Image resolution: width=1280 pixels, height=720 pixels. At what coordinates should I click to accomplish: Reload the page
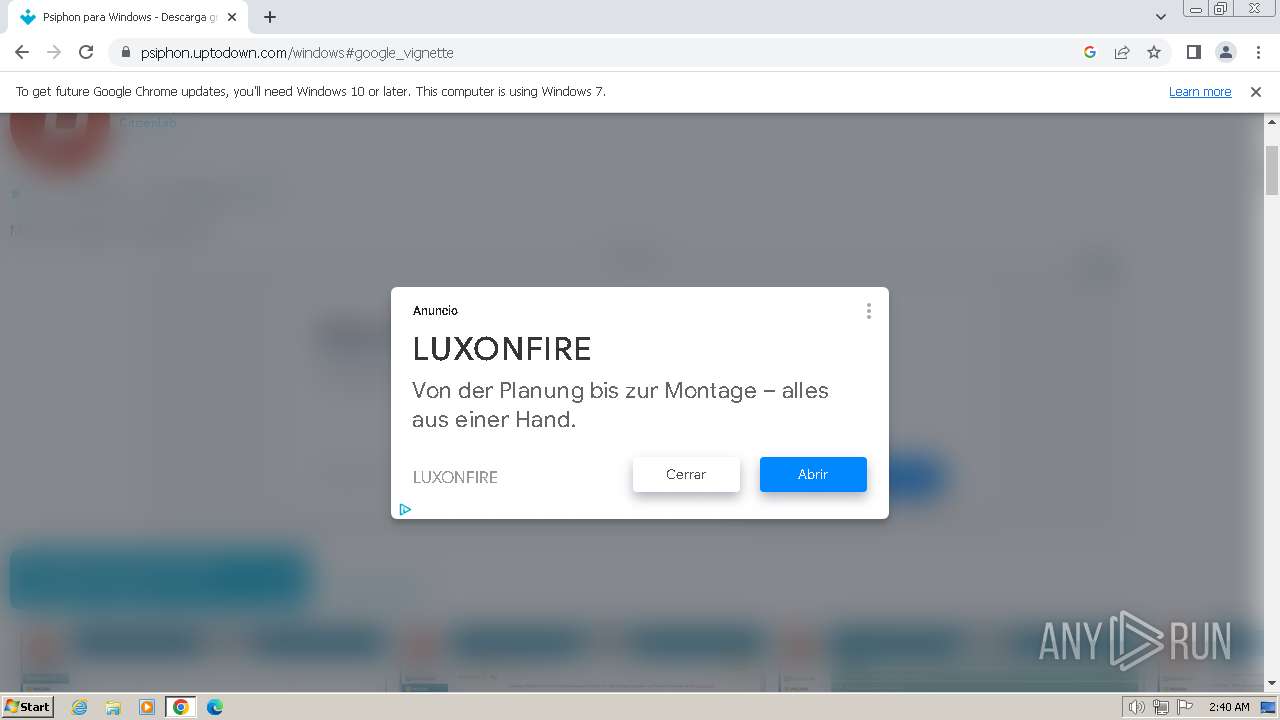[86, 52]
